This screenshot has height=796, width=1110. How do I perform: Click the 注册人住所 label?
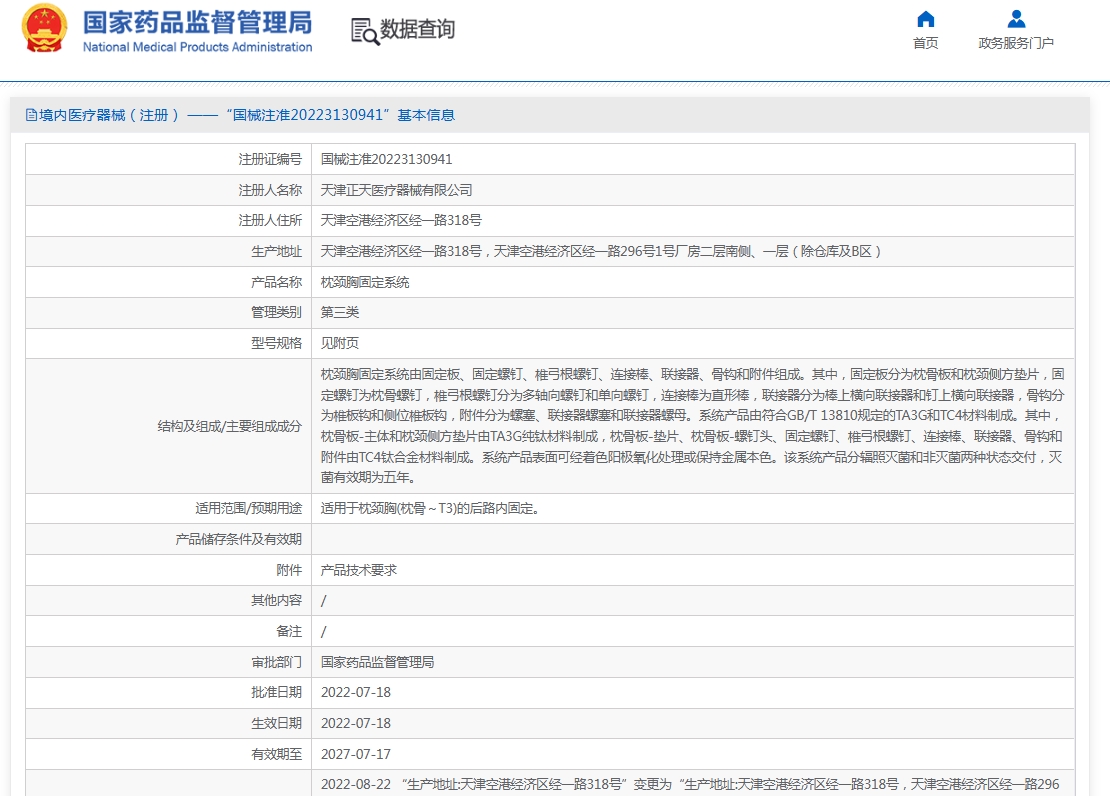click(270, 220)
